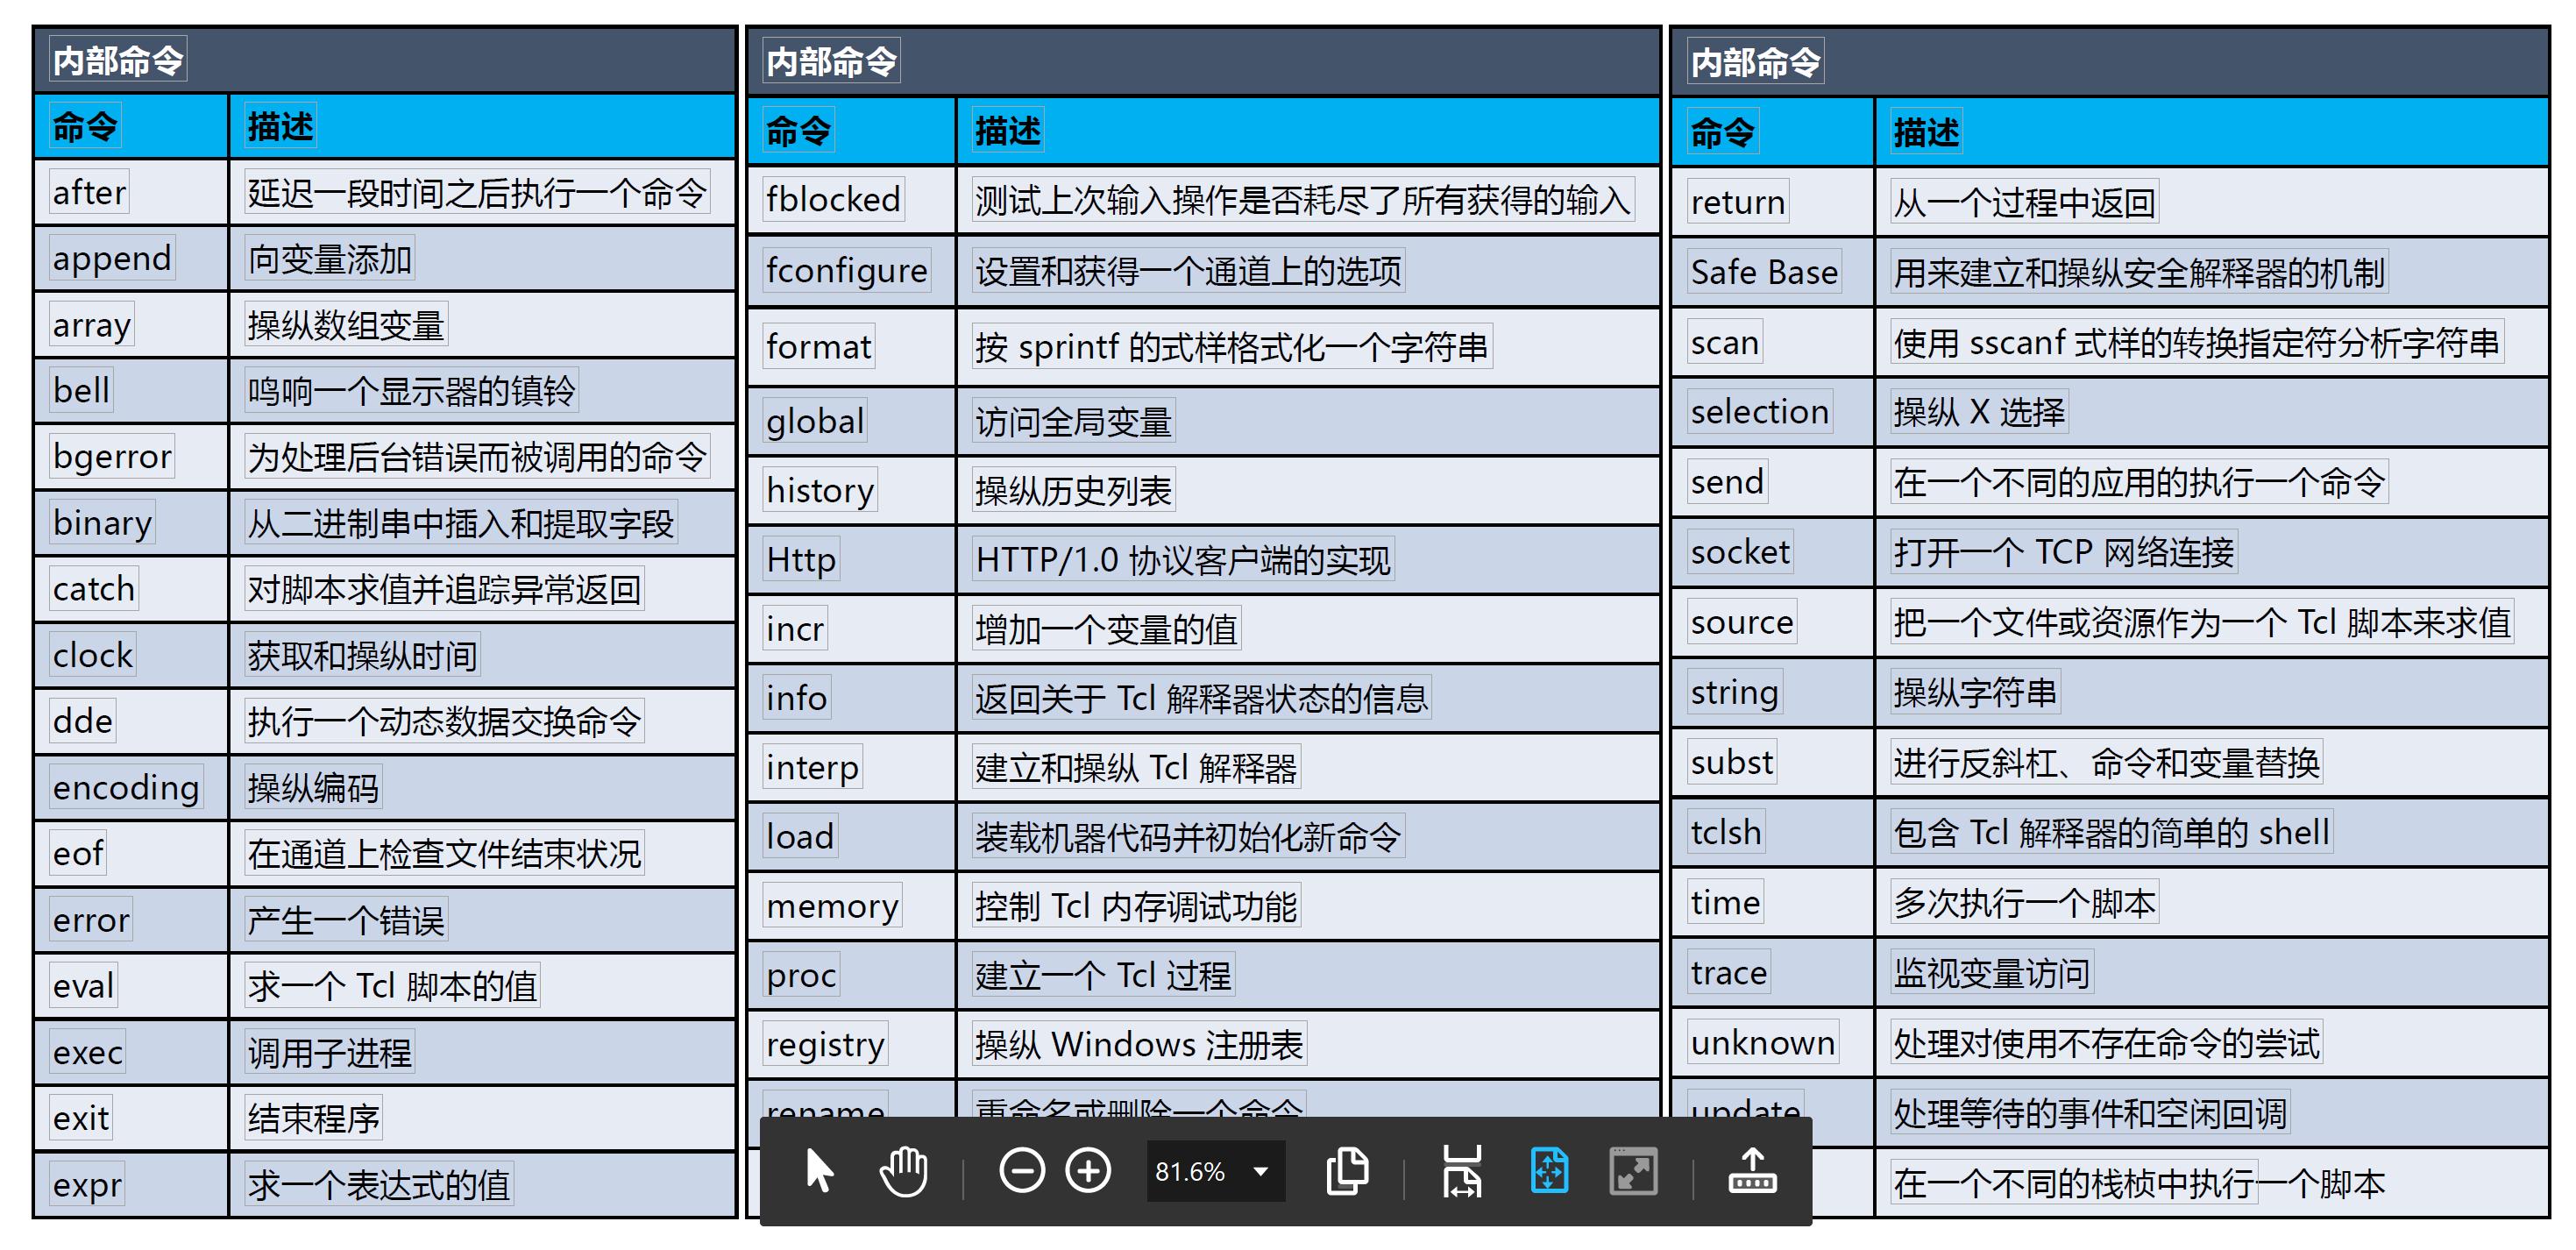This screenshot has height=1250, width=2576.
Task: Zoom in with the plus button
Action: pyautogui.click(x=1088, y=1171)
